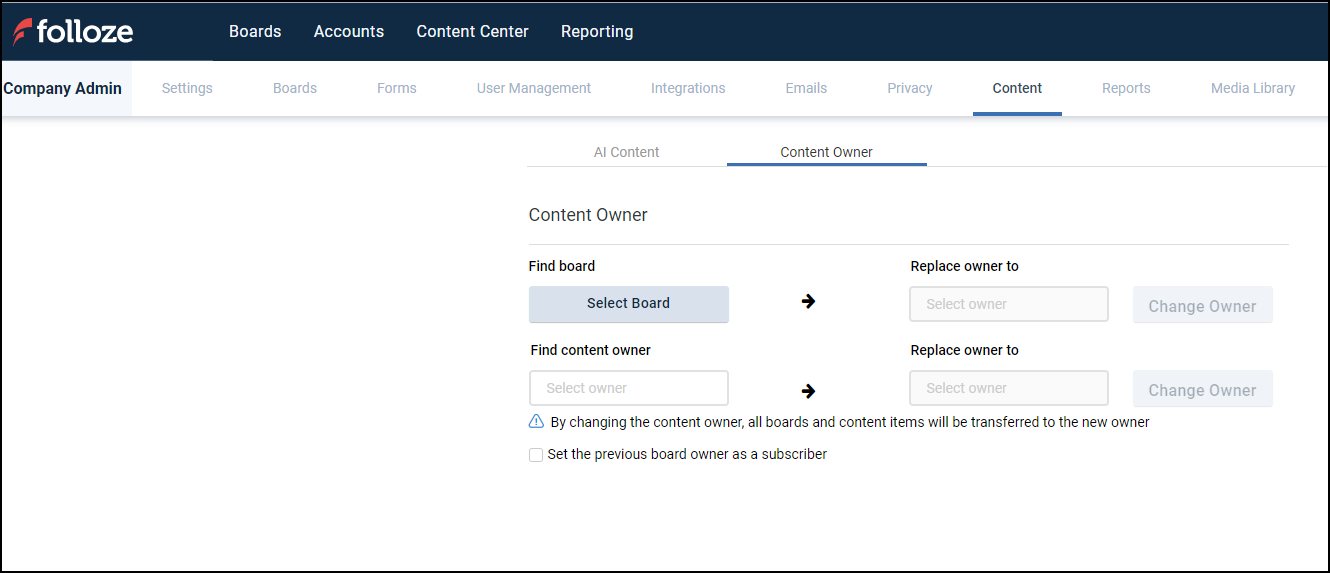The width and height of the screenshot is (1330, 573).
Task: Open the Boards top navigation menu
Action: [255, 31]
